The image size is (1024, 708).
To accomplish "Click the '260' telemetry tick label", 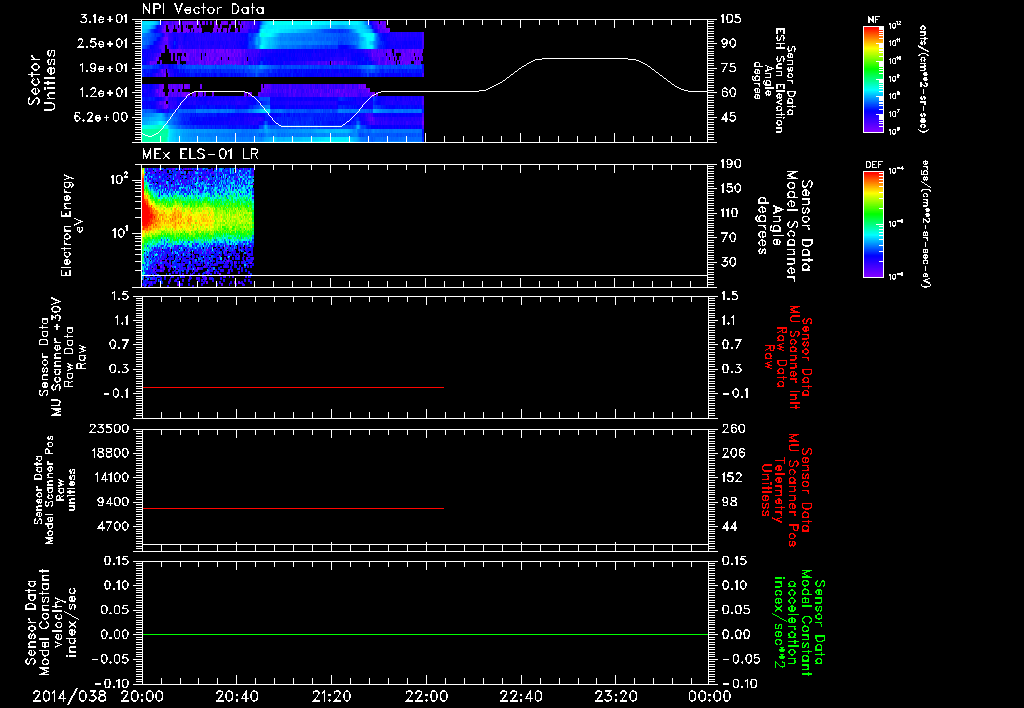I will point(733,429).
